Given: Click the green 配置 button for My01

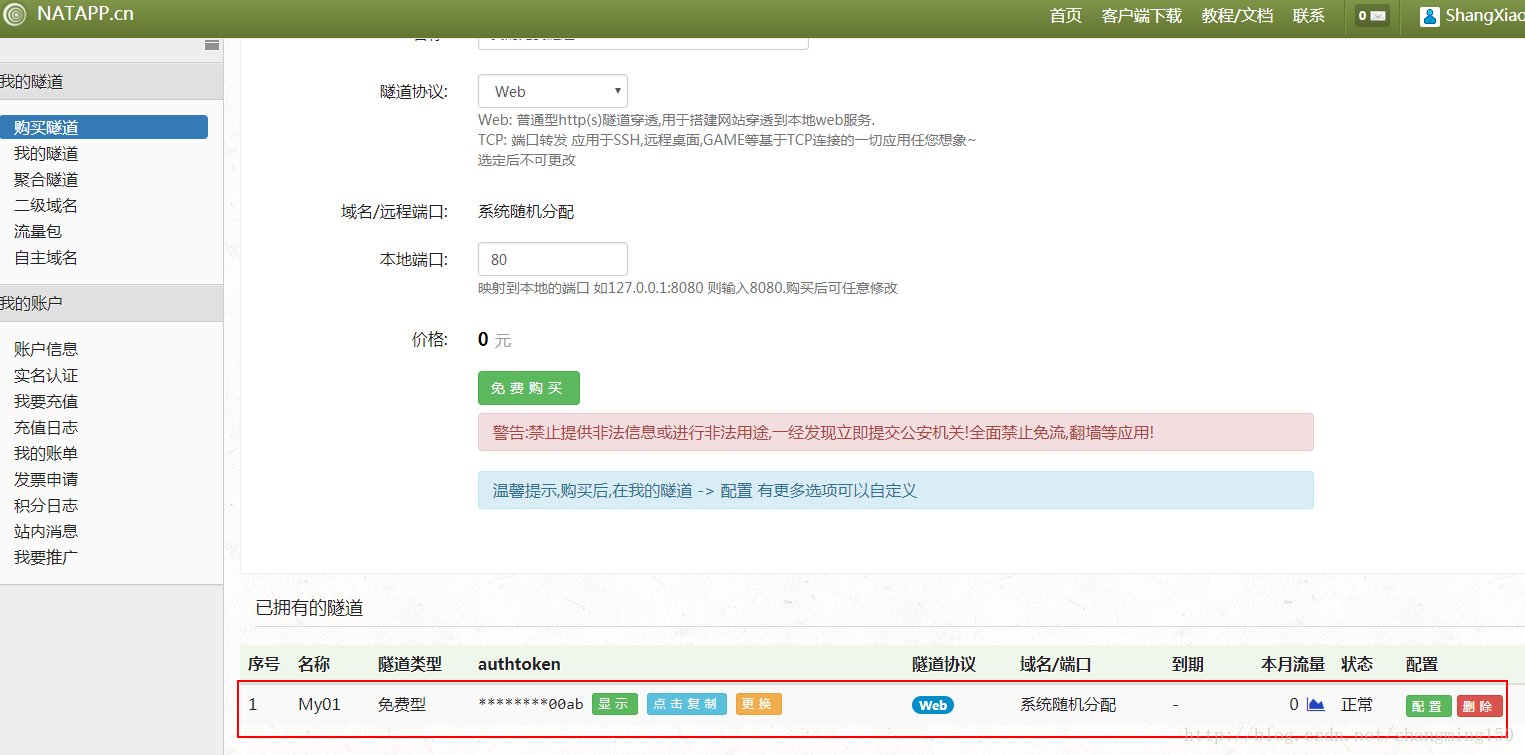Looking at the screenshot, I should point(1428,706).
